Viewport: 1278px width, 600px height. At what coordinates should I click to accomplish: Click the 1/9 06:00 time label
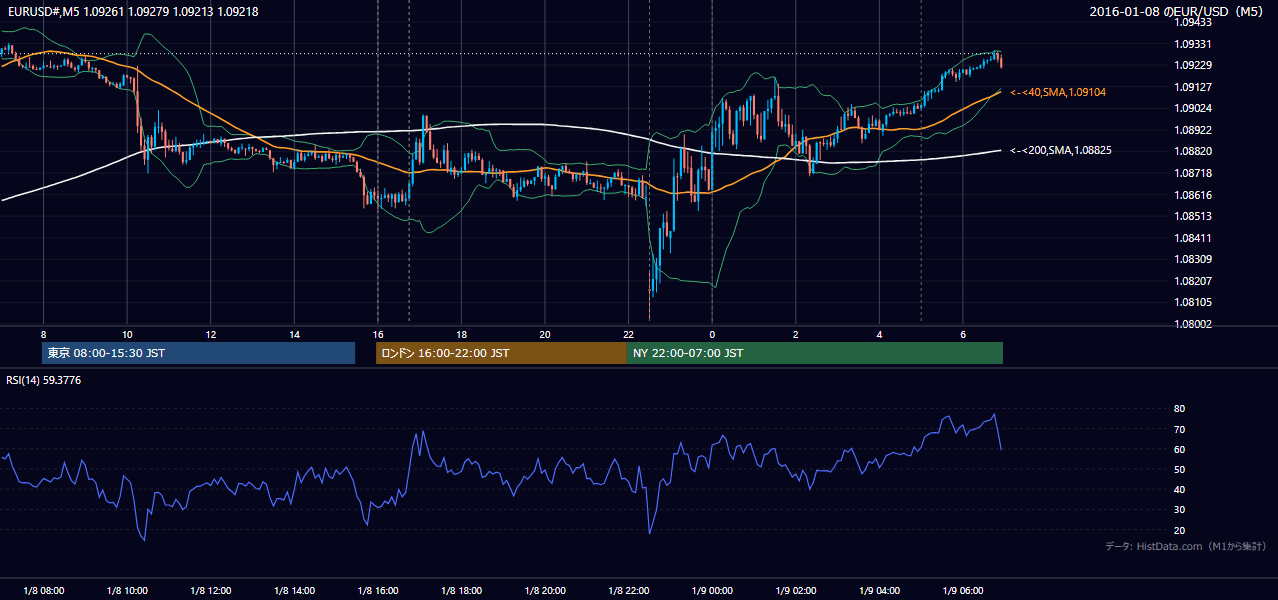pos(963,591)
